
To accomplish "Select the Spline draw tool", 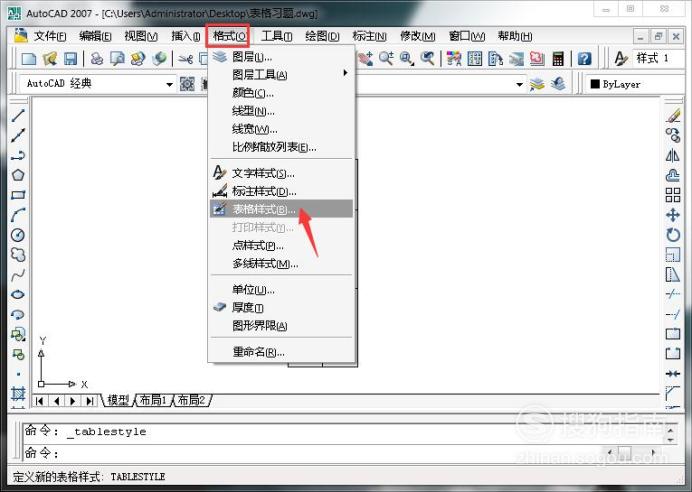I will point(18,275).
